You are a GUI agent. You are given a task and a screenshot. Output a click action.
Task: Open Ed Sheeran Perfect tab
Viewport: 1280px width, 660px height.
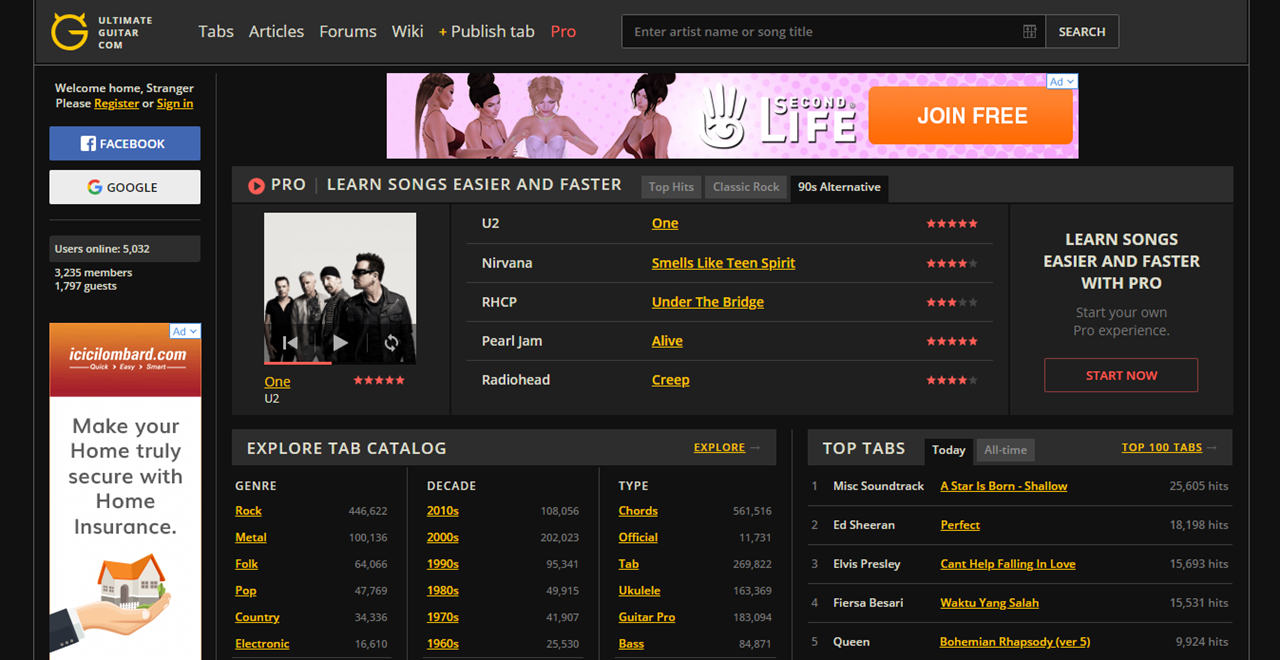click(960, 525)
